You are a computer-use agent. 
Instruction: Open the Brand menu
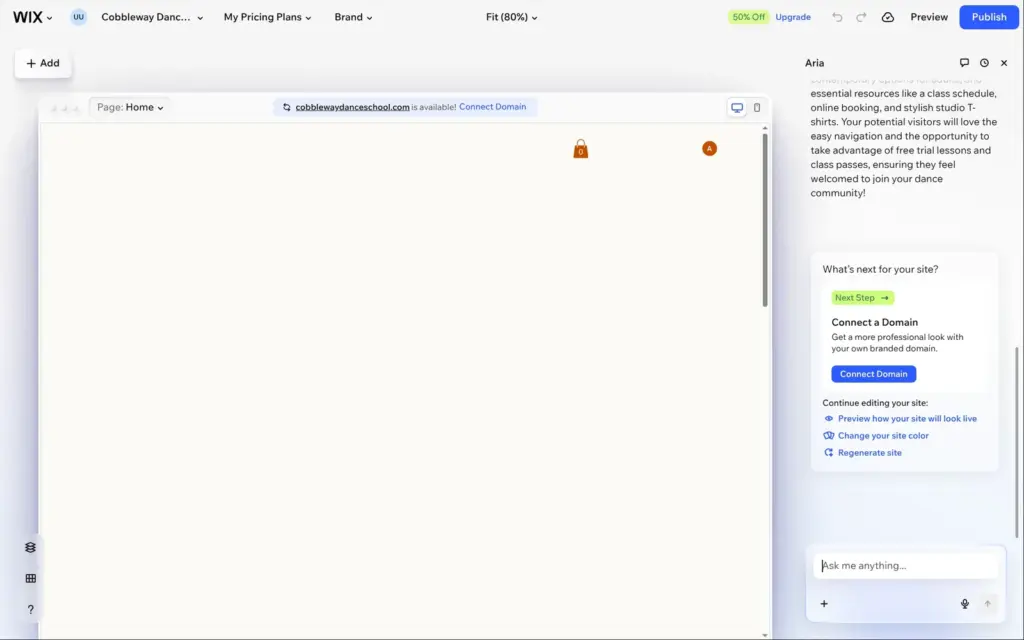point(353,18)
